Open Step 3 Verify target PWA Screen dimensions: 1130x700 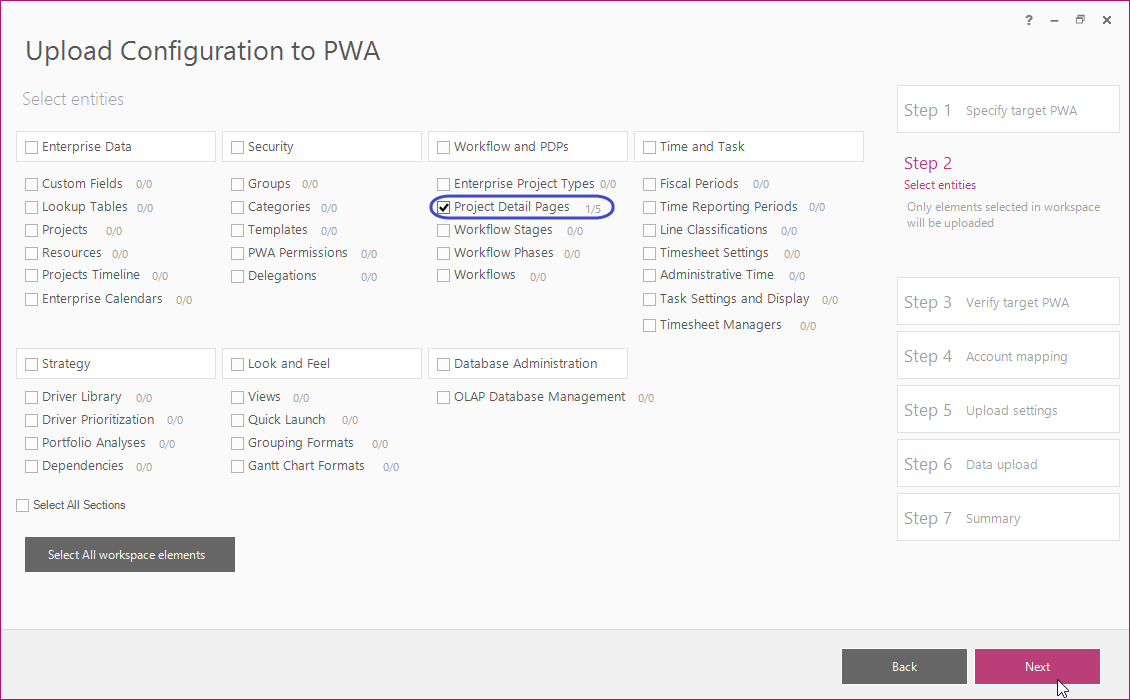[x=1008, y=301]
